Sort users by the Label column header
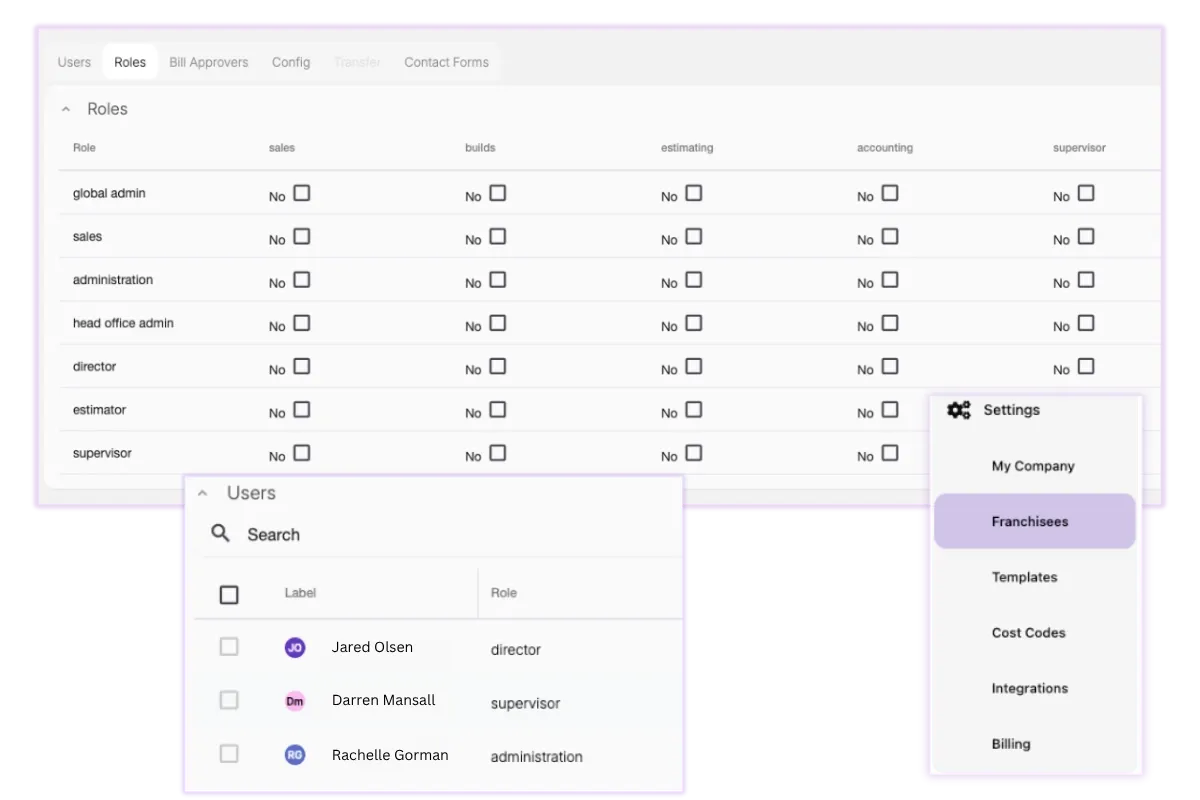The height and width of the screenshot is (800, 1200). pos(300,593)
